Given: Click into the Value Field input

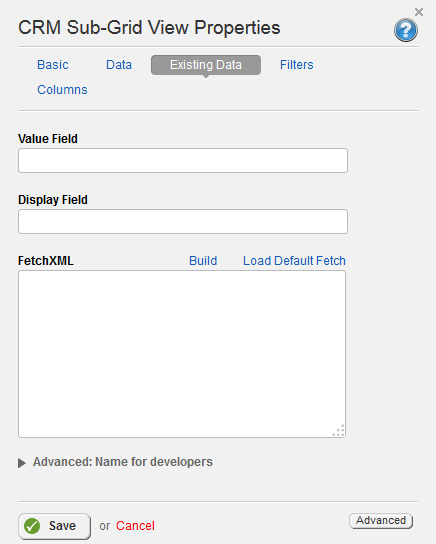Looking at the screenshot, I should [x=183, y=160].
